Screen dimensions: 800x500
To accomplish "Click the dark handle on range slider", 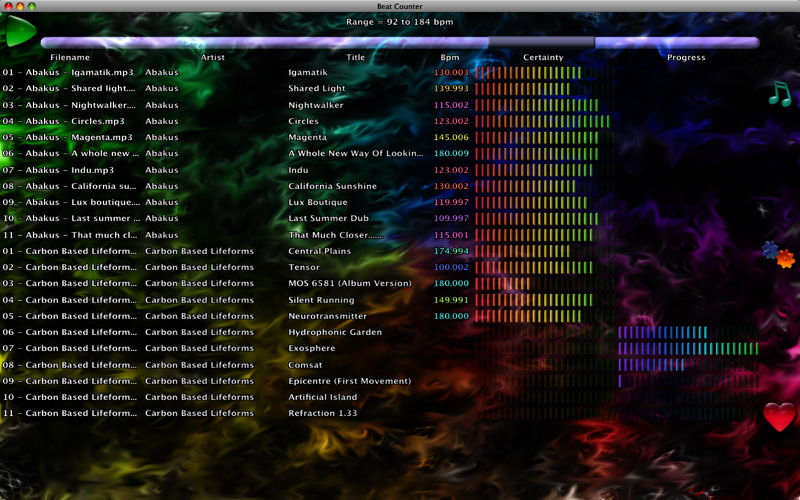I will click(x=541, y=42).
